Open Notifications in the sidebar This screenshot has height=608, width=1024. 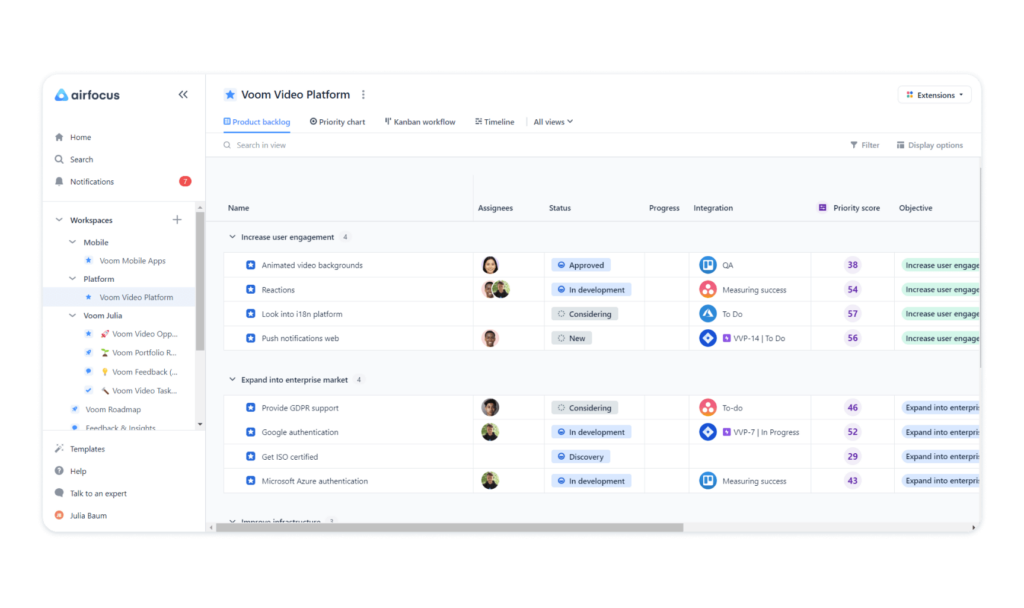[91, 182]
